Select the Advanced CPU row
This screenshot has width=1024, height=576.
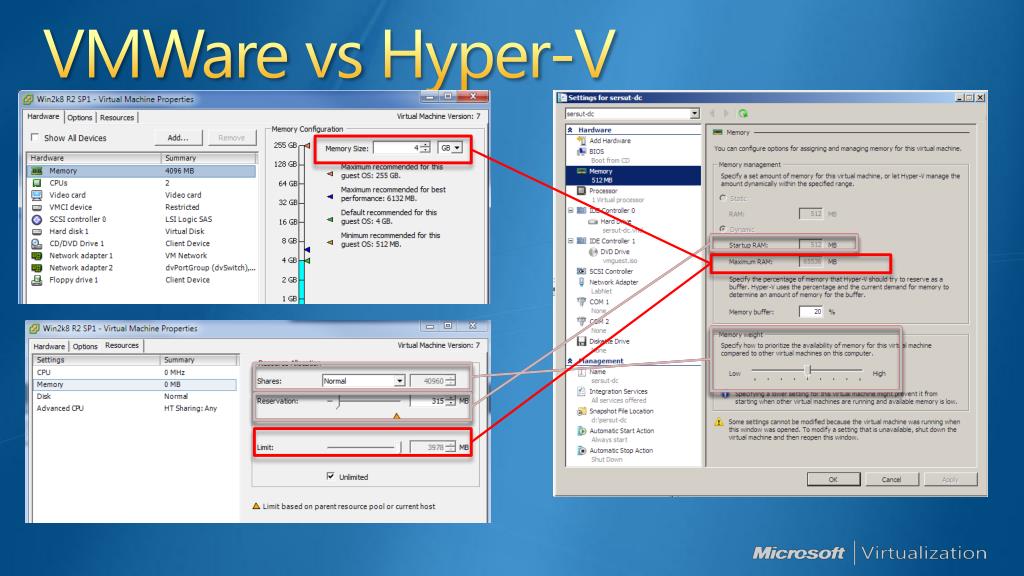[x=135, y=408]
